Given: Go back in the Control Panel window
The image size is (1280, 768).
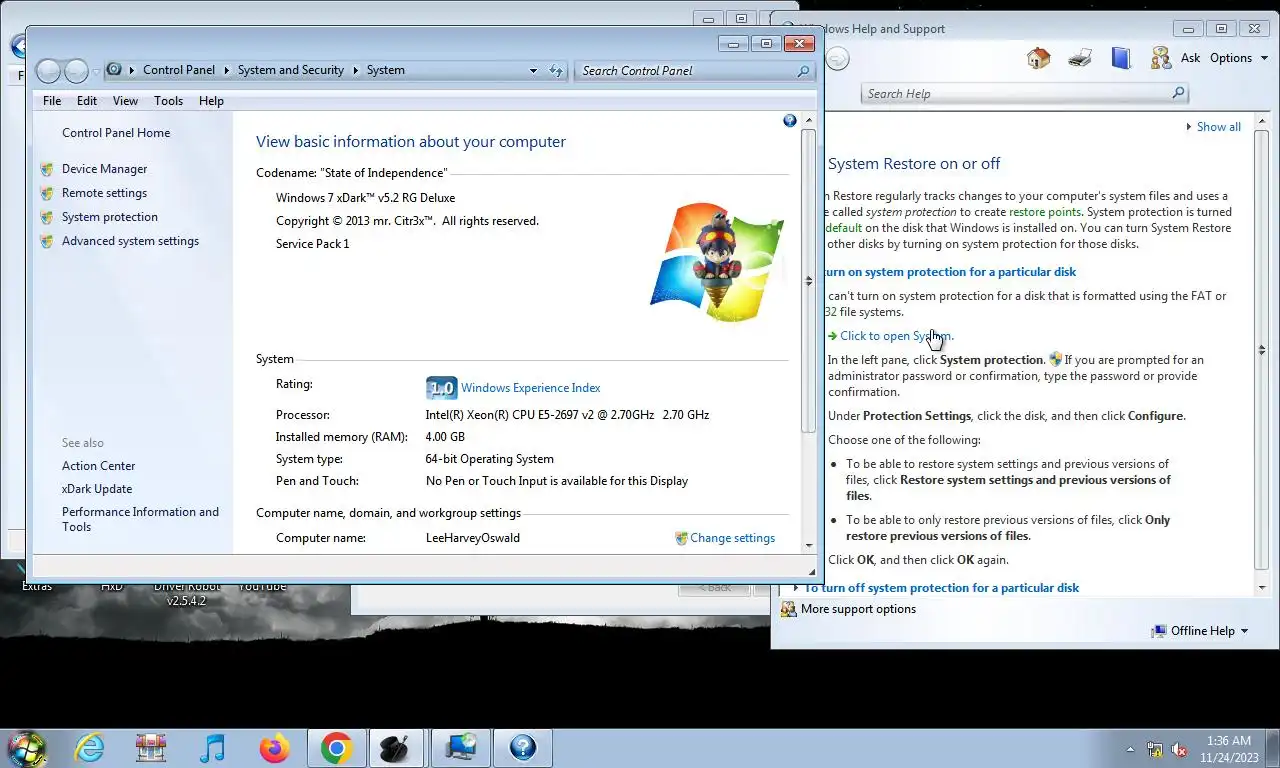Looking at the screenshot, I should pyautogui.click(x=48, y=71).
